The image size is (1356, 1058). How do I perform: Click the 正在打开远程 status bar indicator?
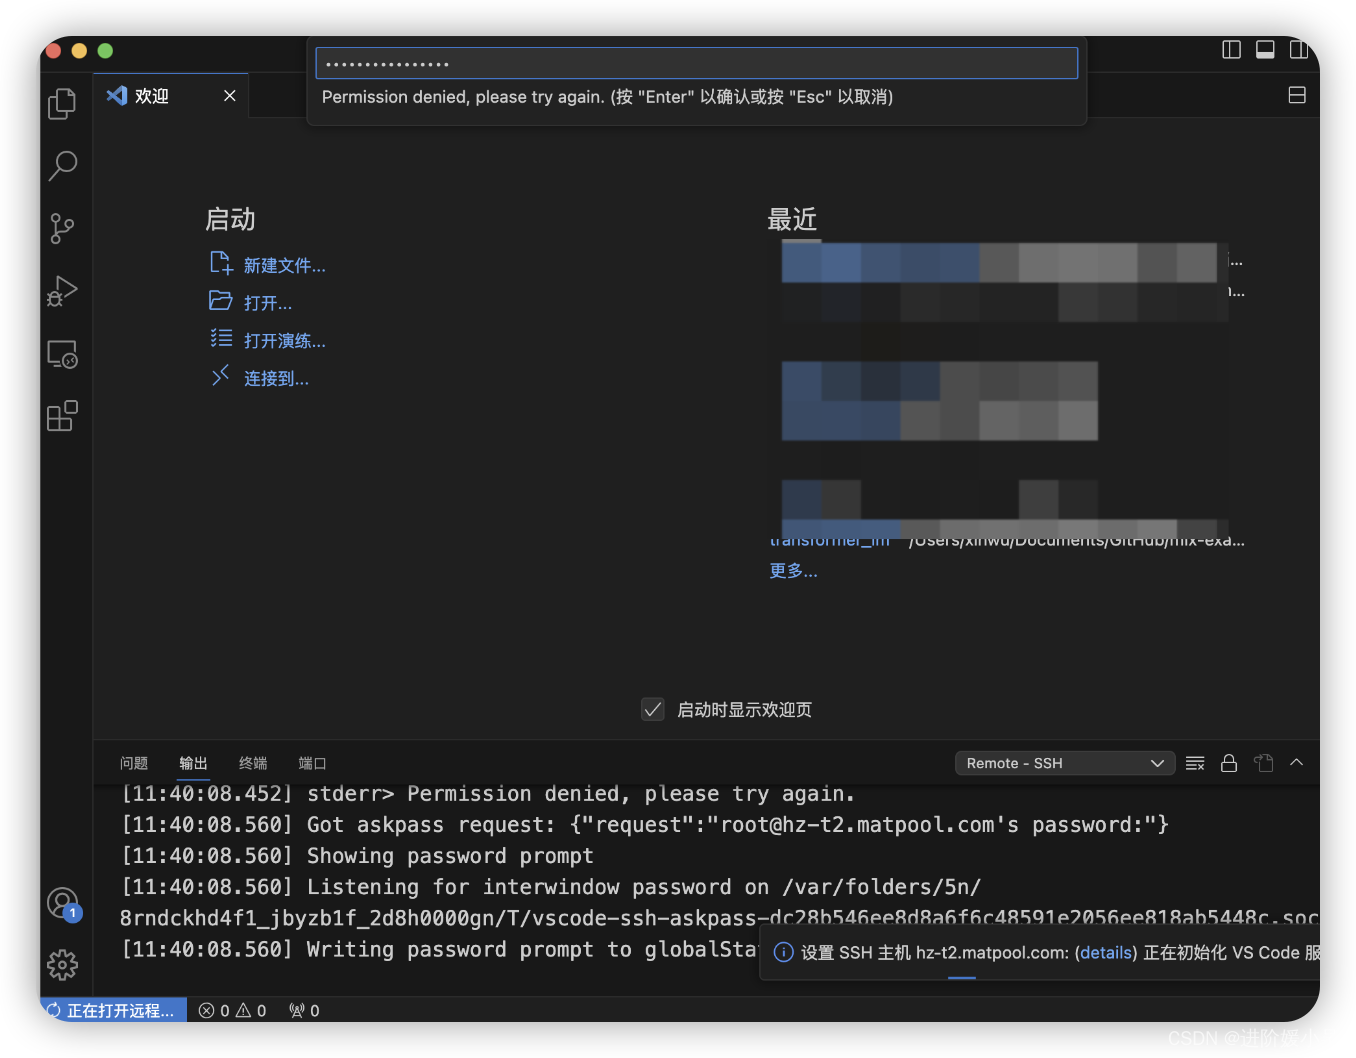113,1010
